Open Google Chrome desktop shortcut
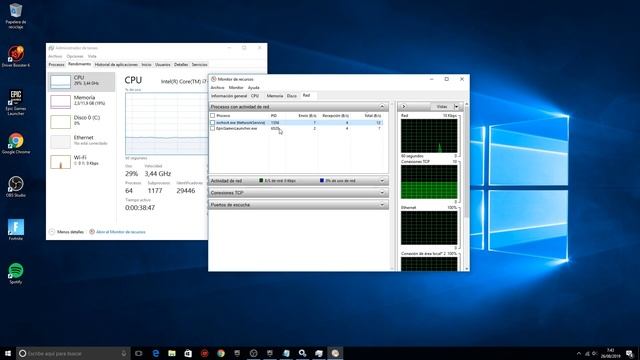This screenshot has width=640, height=360. point(16,143)
